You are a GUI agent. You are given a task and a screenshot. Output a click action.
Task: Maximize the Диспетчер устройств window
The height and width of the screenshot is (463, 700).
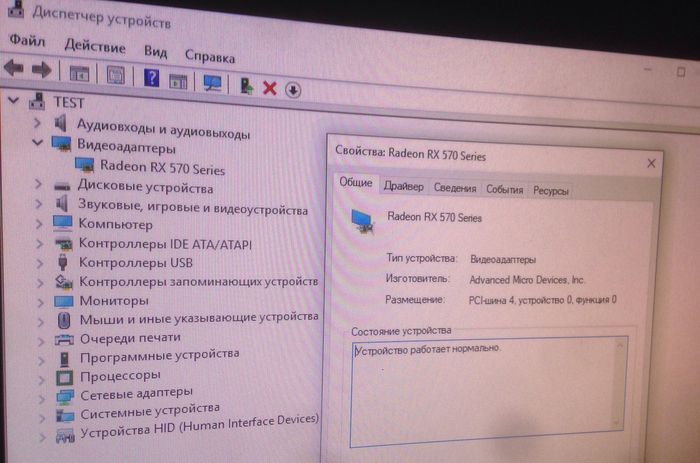click(x=681, y=72)
